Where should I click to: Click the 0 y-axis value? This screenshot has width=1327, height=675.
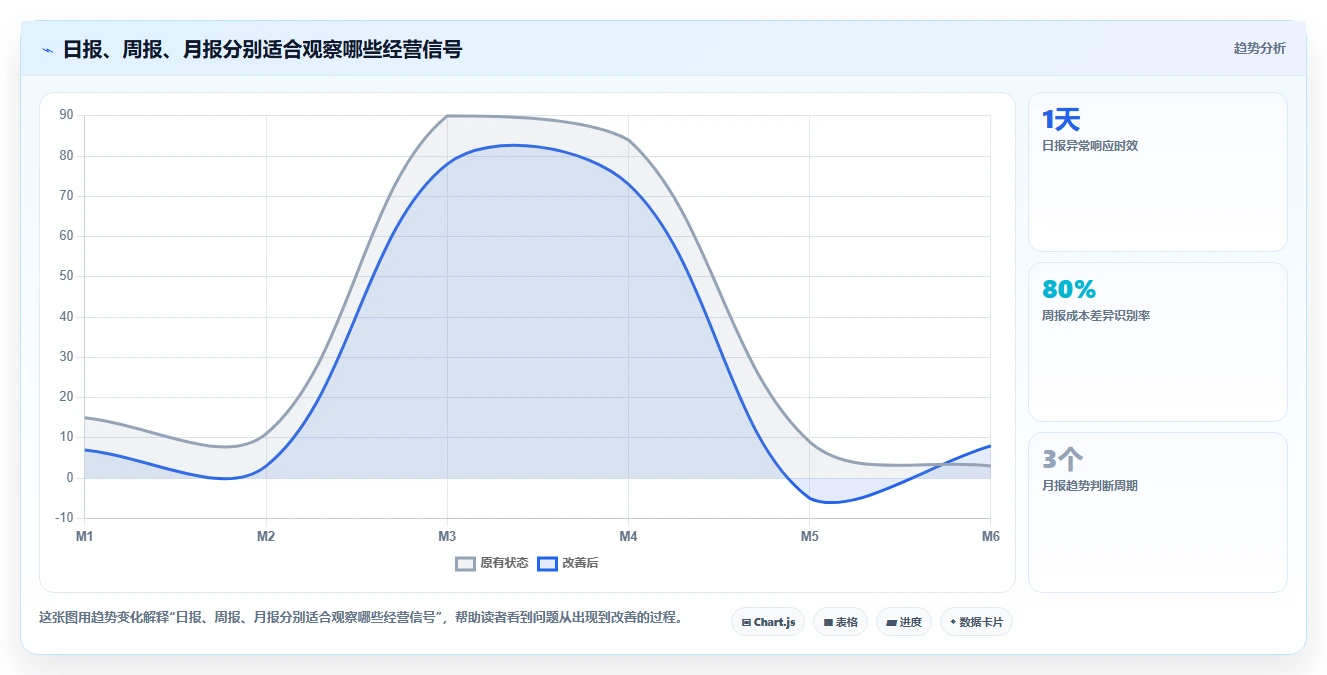(70, 478)
